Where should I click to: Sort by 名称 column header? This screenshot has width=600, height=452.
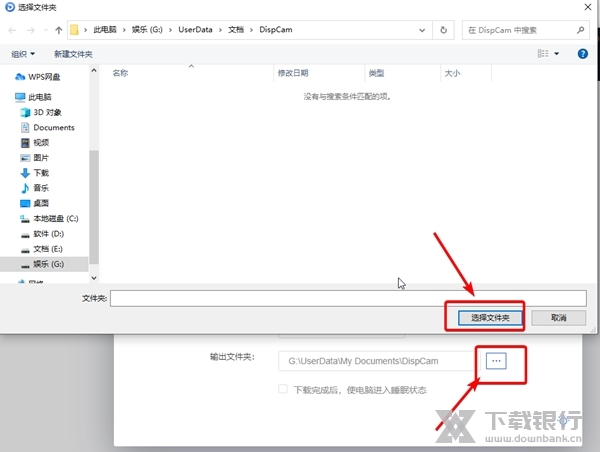[x=120, y=73]
